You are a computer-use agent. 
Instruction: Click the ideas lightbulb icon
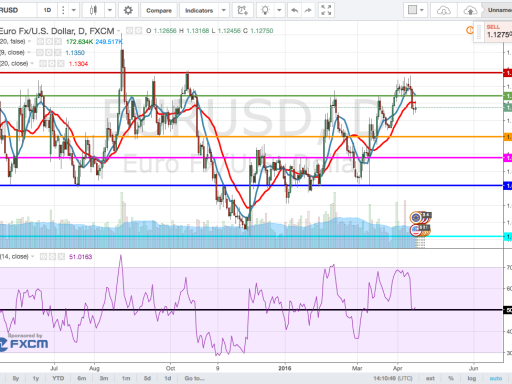coord(265,10)
